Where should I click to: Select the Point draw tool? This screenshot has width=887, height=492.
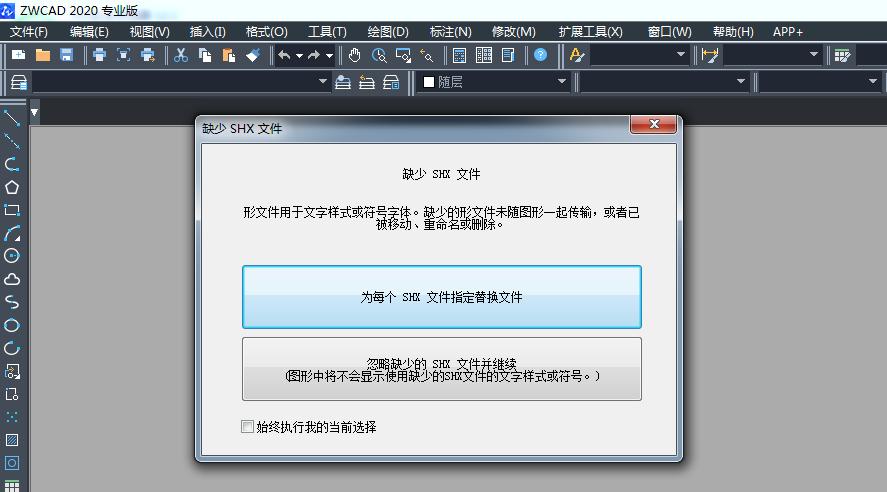coord(12,417)
